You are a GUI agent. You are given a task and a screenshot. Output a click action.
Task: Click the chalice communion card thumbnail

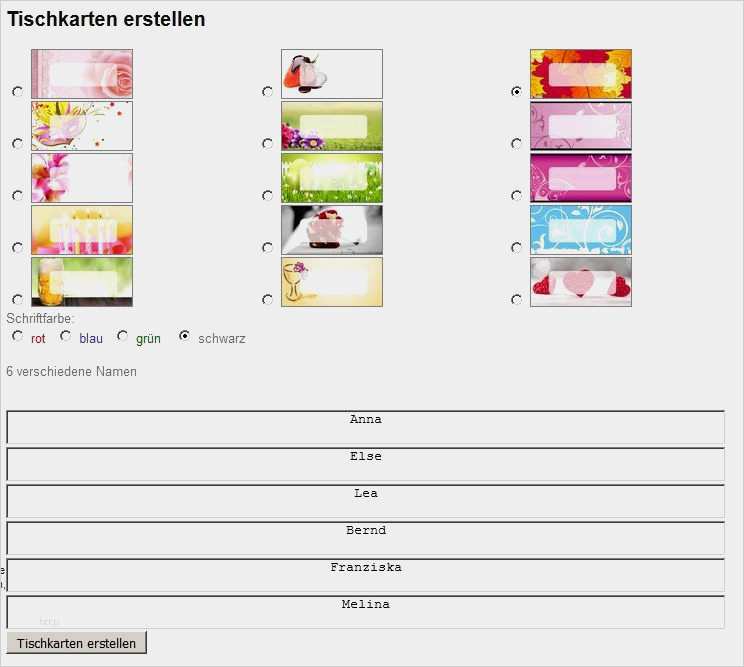pos(332,282)
